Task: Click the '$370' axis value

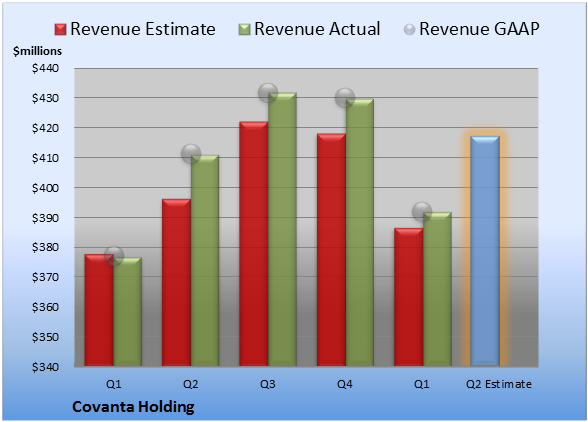Action: coord(45,277)
